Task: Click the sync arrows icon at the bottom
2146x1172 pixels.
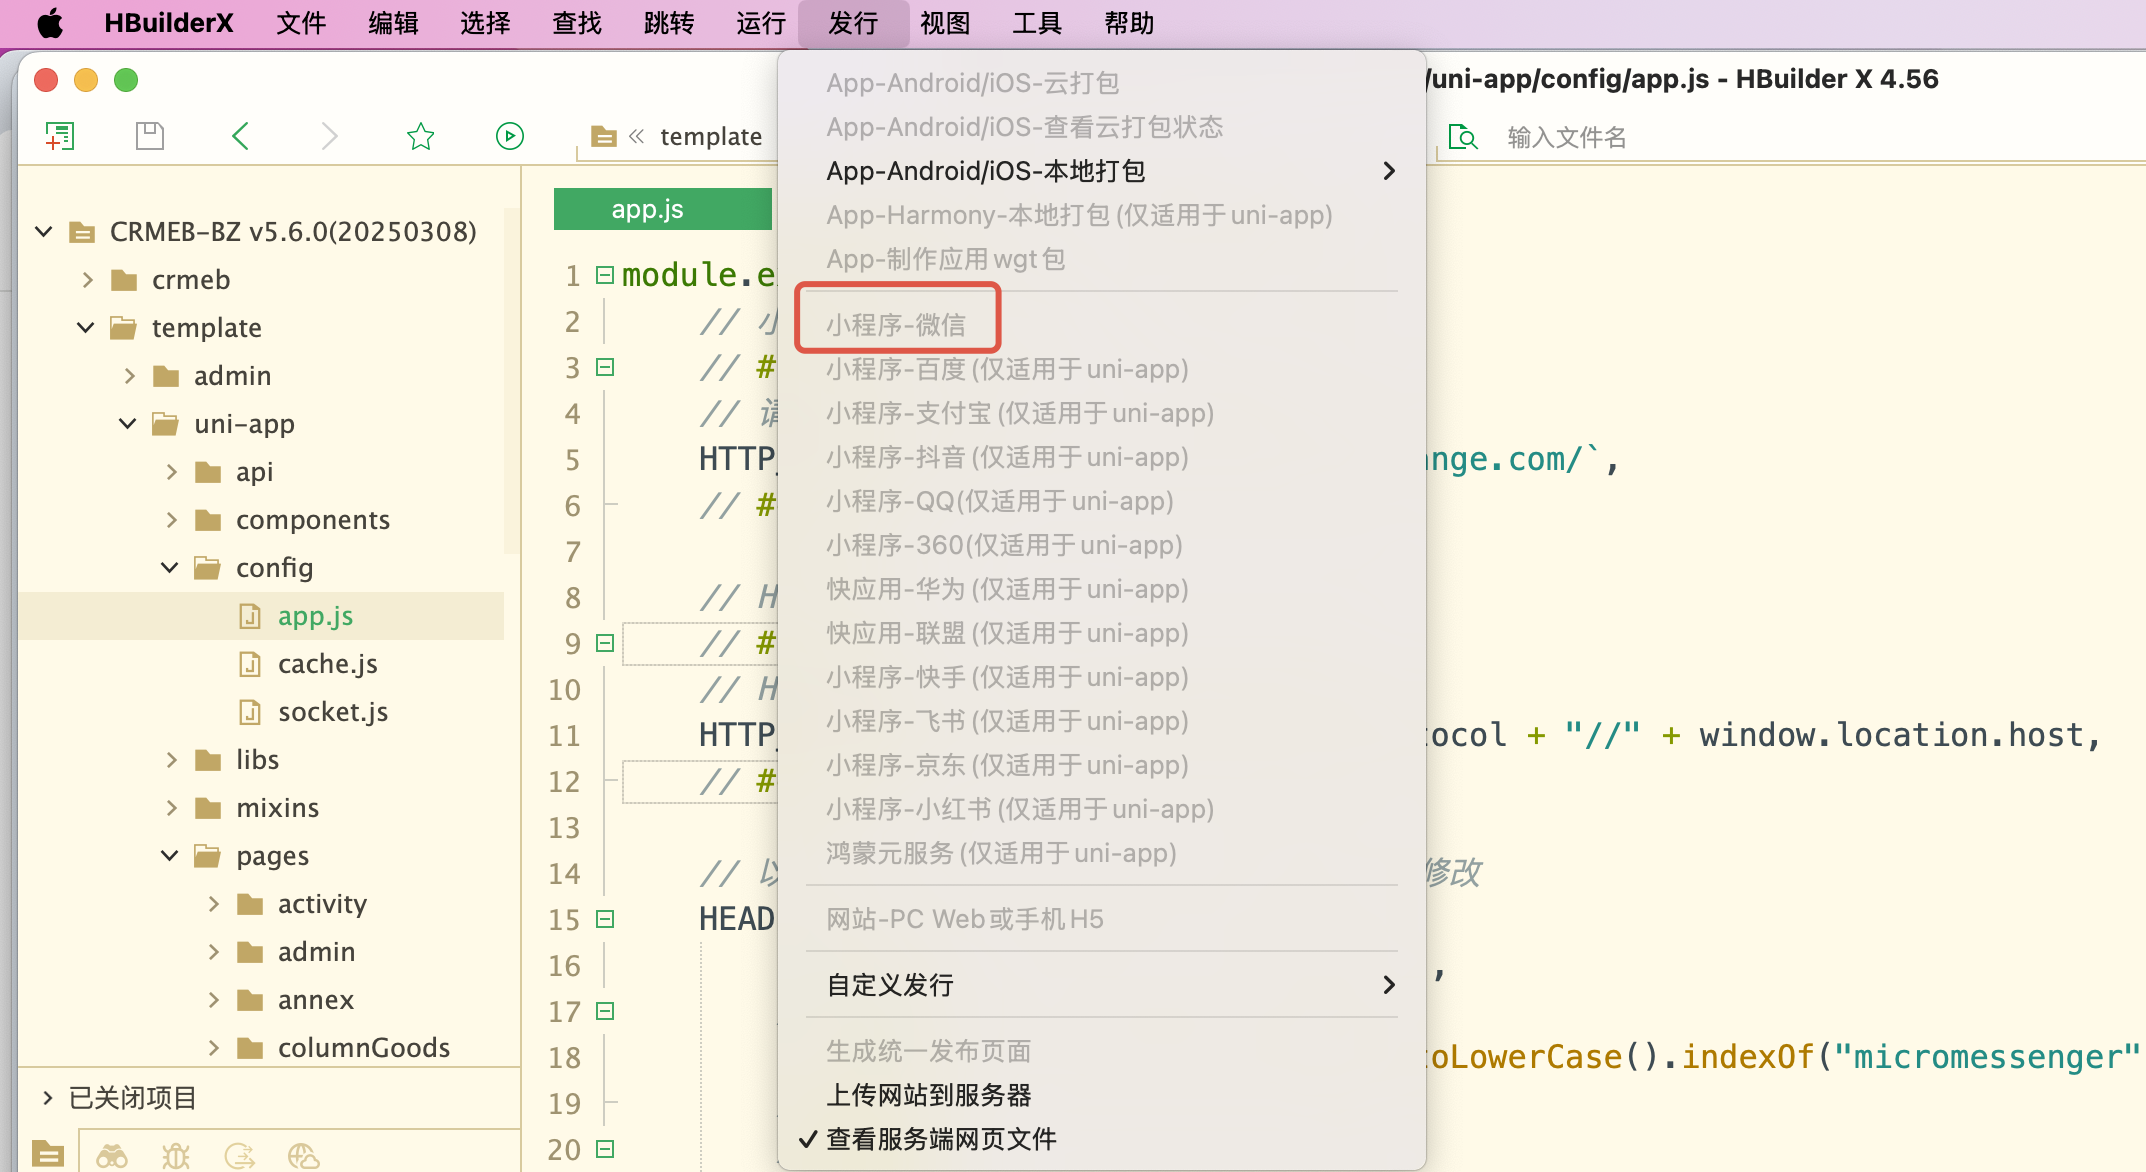Action: pyautogui.click(x=240, y=1156)
